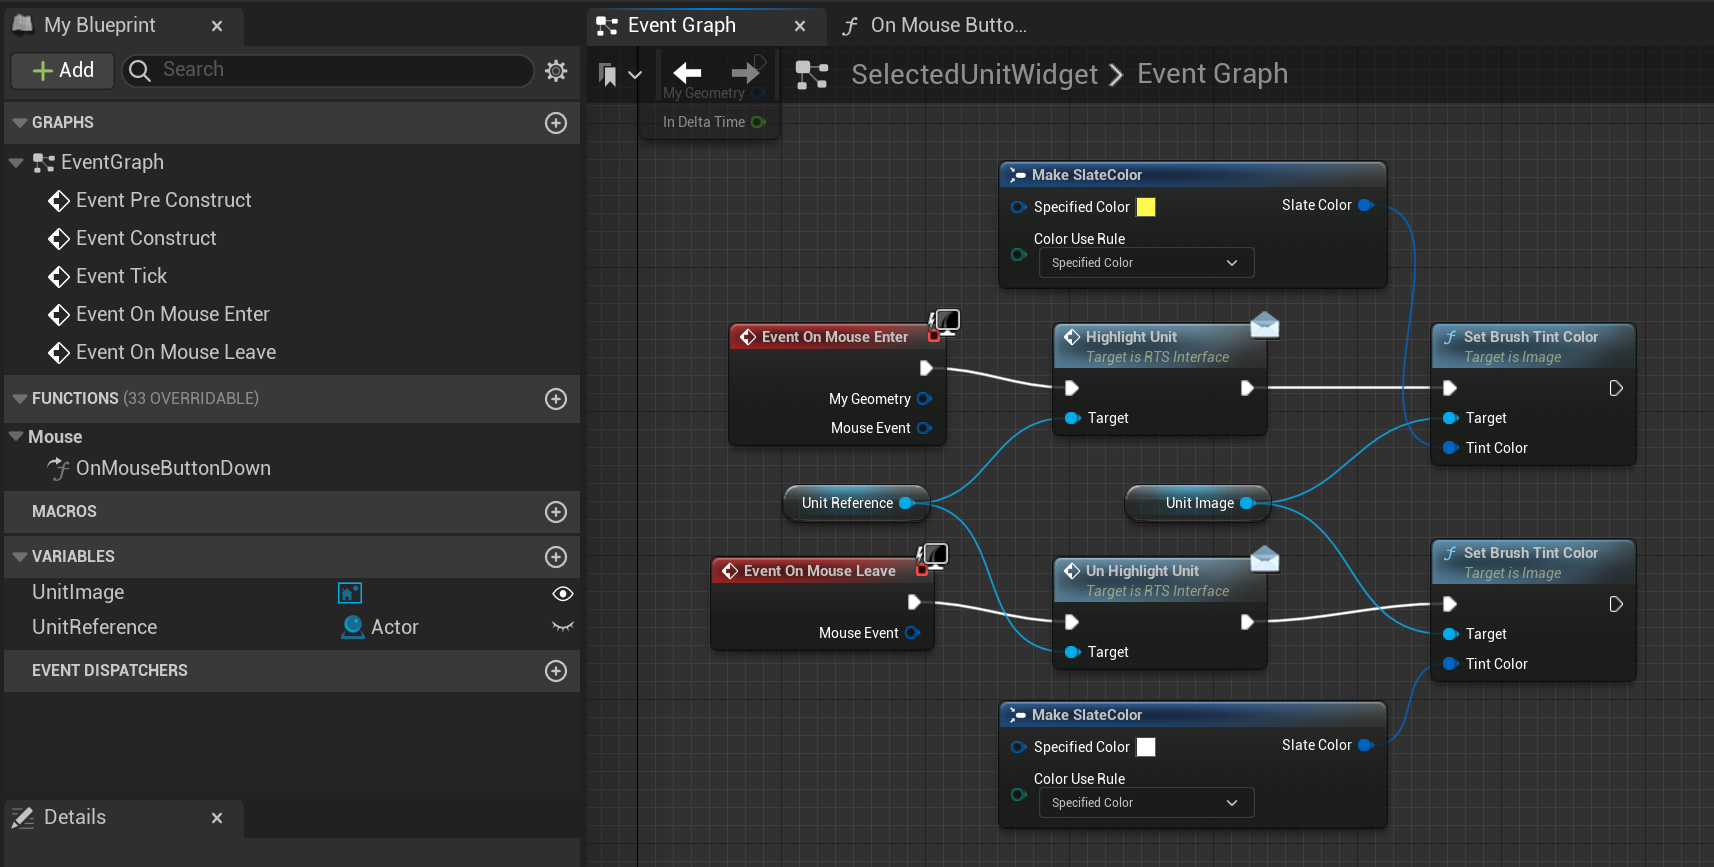Viewport: 1714px width, 867px height.
Task: Toggle UnitReference variable visibility eye
Action: pos(563,627)
